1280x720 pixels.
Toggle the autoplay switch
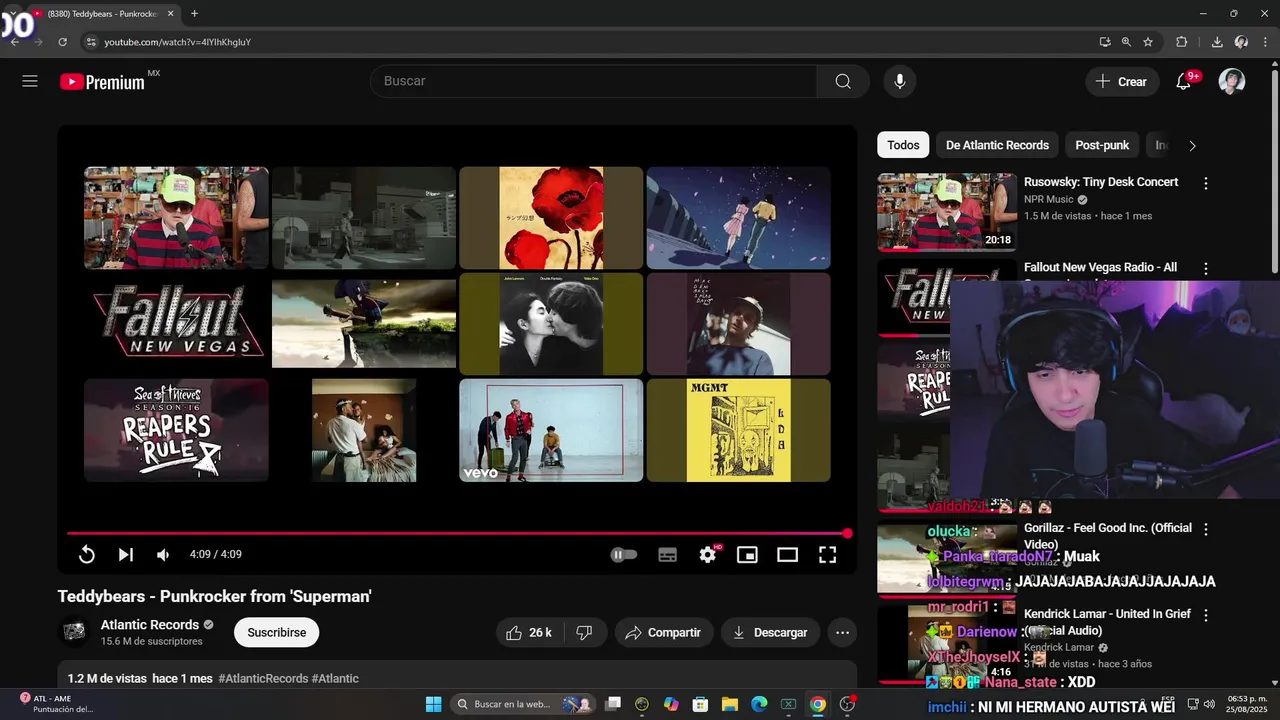point(624,555)
